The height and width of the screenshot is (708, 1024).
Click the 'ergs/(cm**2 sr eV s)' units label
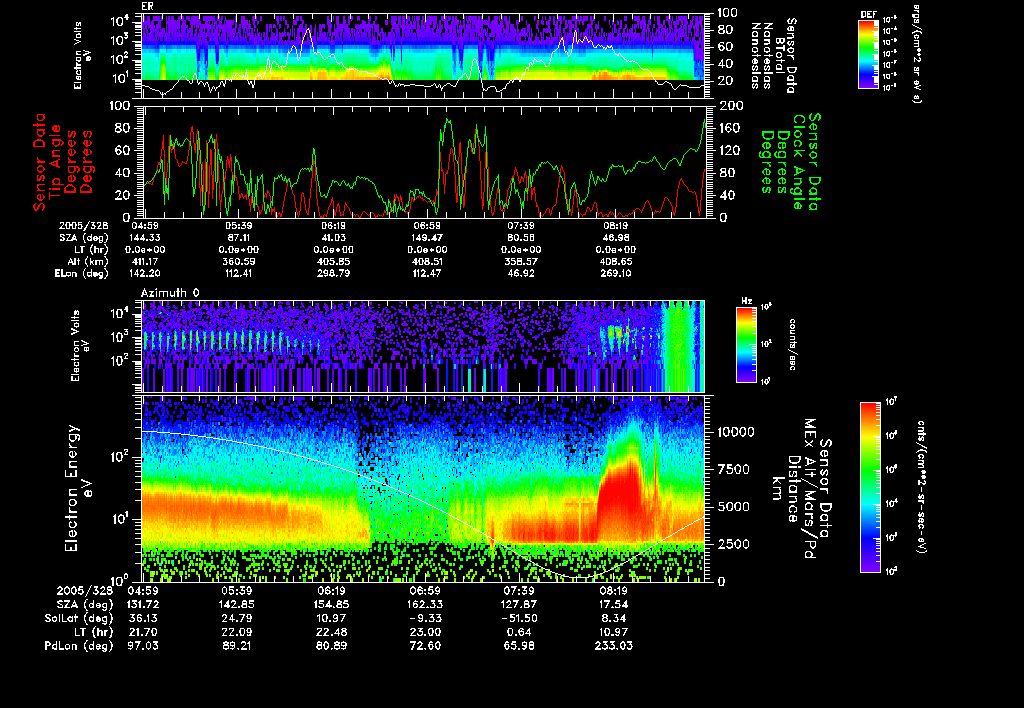pyautogui.click(x=917, y=54)
